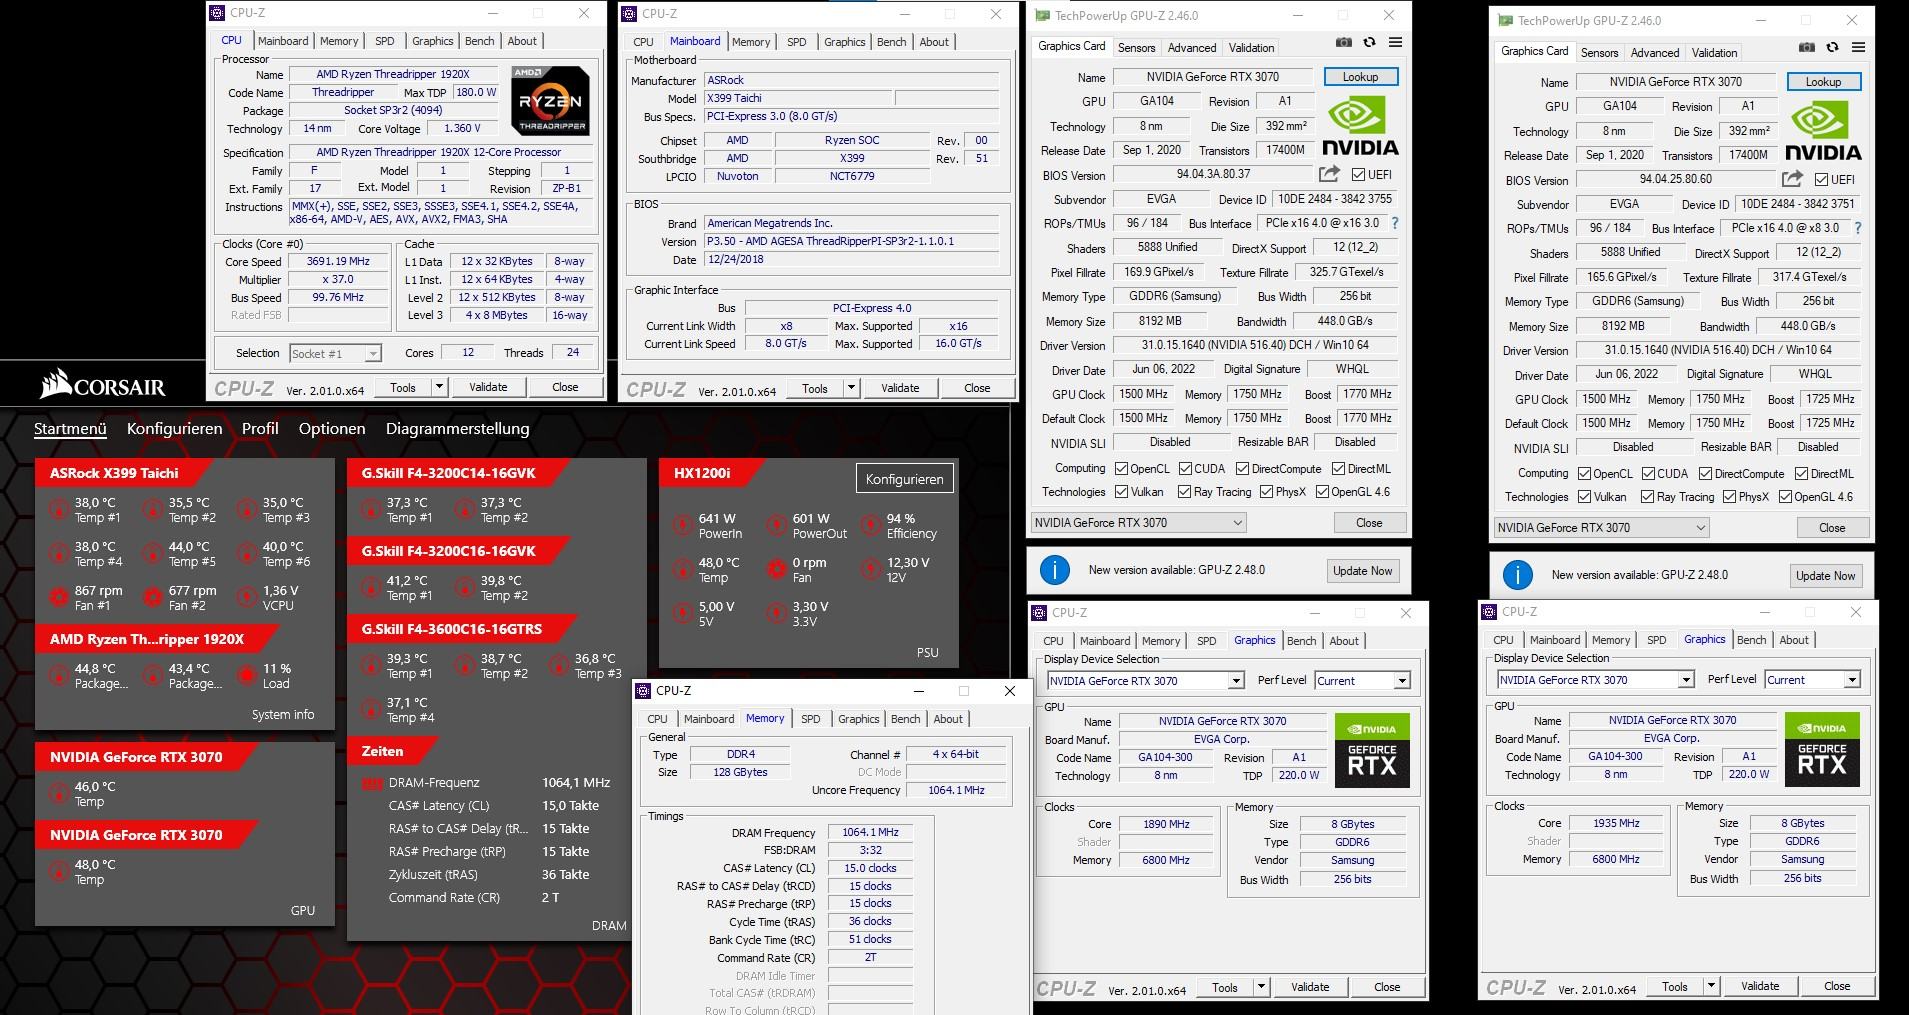Click the Fan #2 677 rpm icon in Corsair
The width and height of the screenshot is (1909, 1015).
coord(153,597)
